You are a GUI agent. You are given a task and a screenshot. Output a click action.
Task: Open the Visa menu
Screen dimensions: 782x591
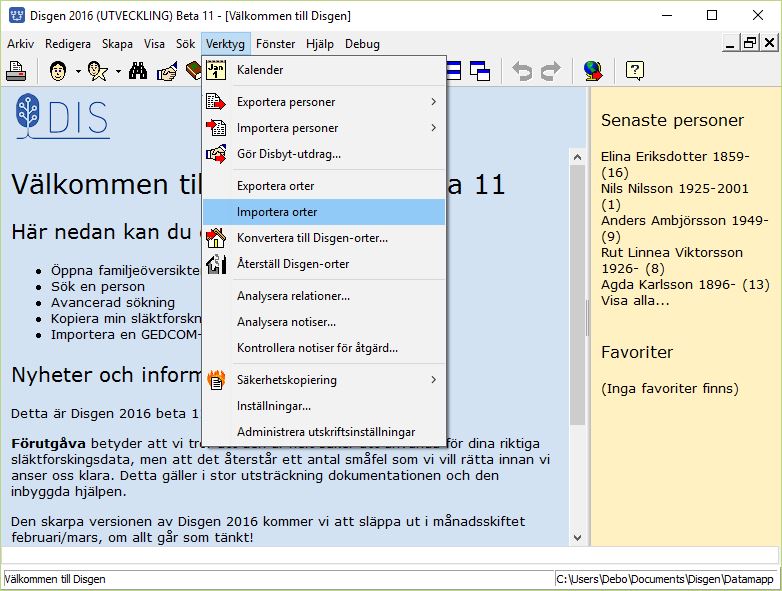pos(154,44)
